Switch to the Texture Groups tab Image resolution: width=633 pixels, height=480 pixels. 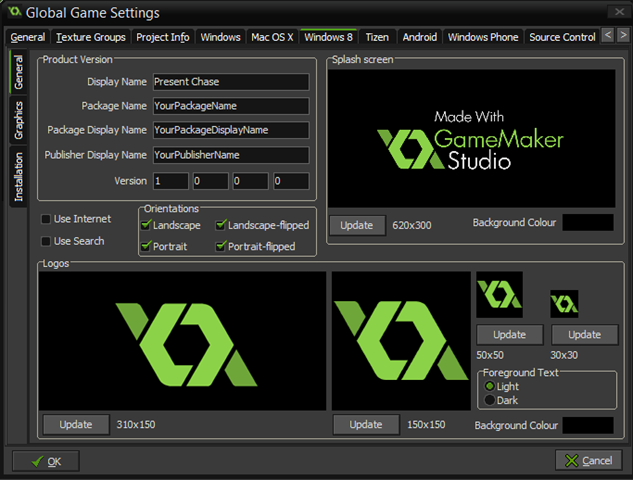[91, 37]
